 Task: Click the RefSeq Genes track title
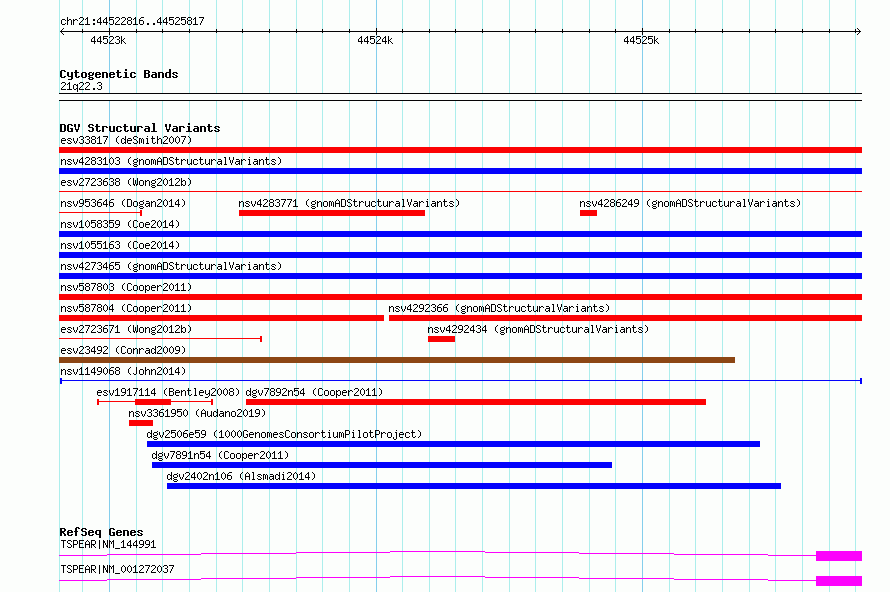(x=101, y=532)
